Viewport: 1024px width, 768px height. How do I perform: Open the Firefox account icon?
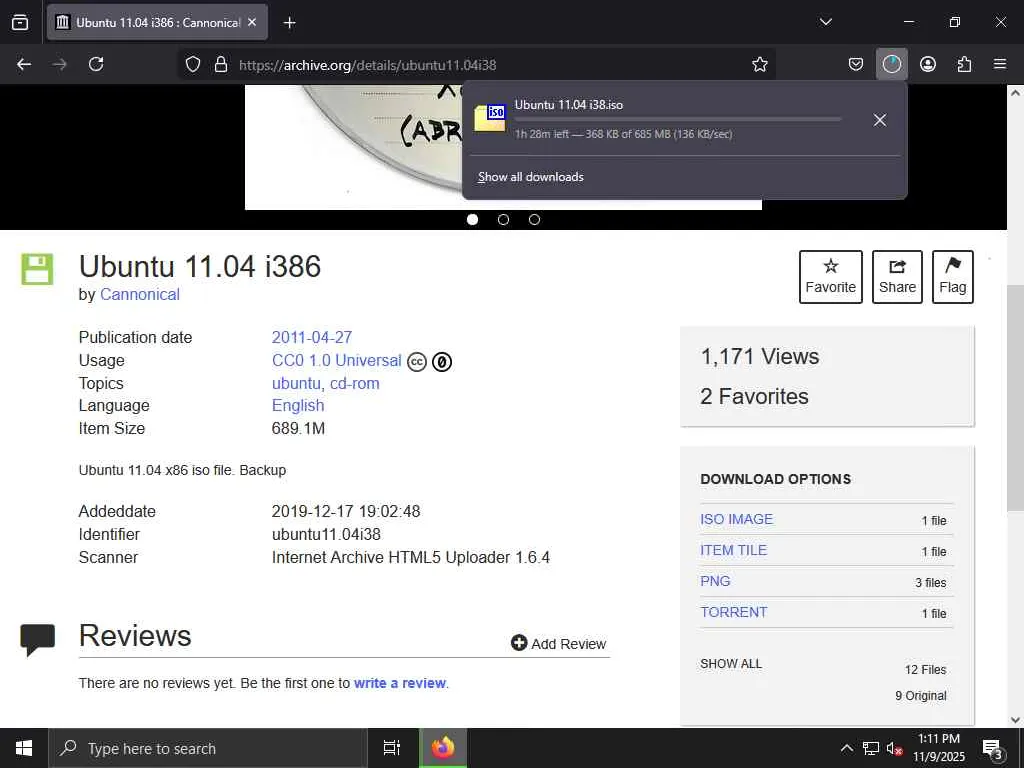click(x=928, y=64)
